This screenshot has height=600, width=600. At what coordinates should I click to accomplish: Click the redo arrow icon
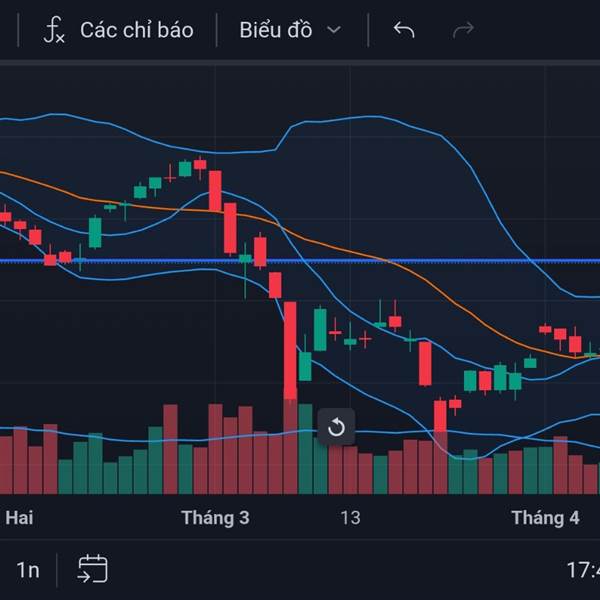pyautogui.click(x=463, y=30)
